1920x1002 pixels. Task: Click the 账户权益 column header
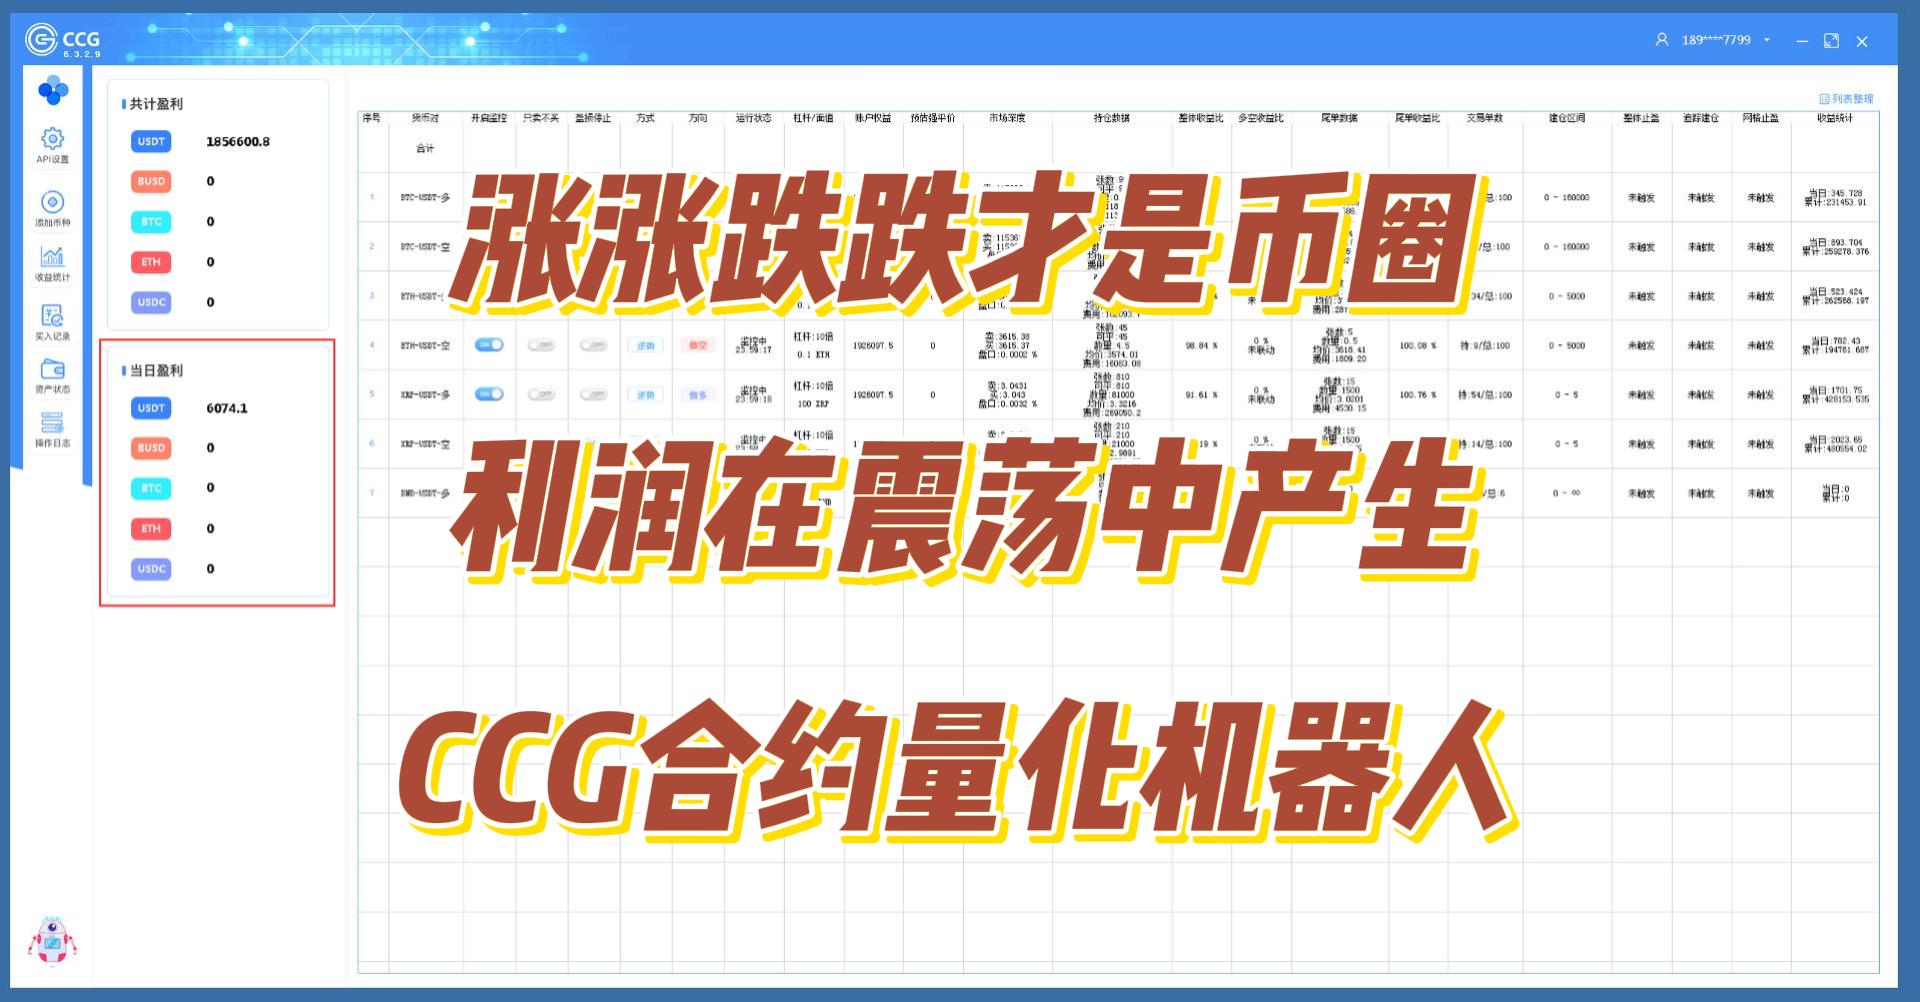click(873, 118)
